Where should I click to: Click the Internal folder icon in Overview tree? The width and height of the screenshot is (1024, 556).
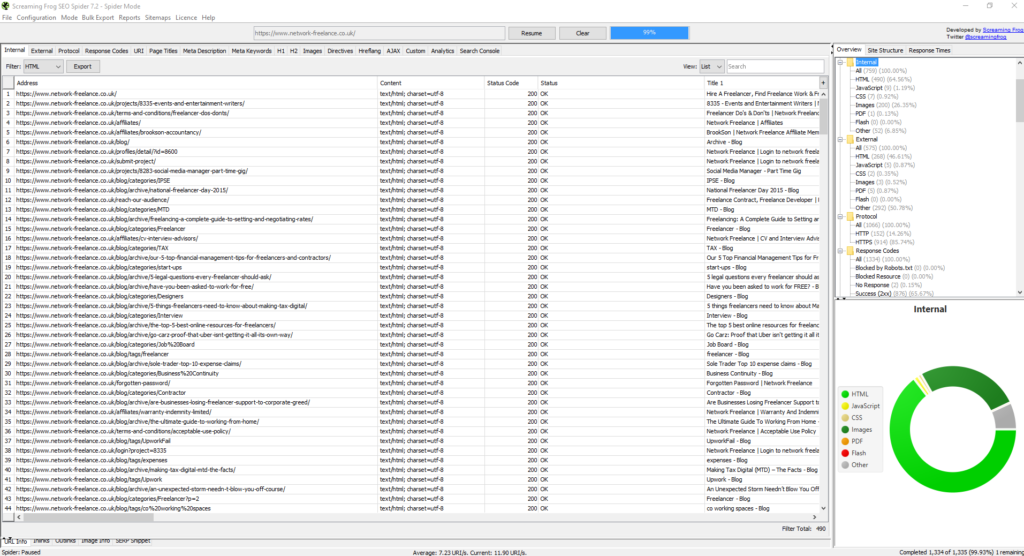tap(850, 62)
